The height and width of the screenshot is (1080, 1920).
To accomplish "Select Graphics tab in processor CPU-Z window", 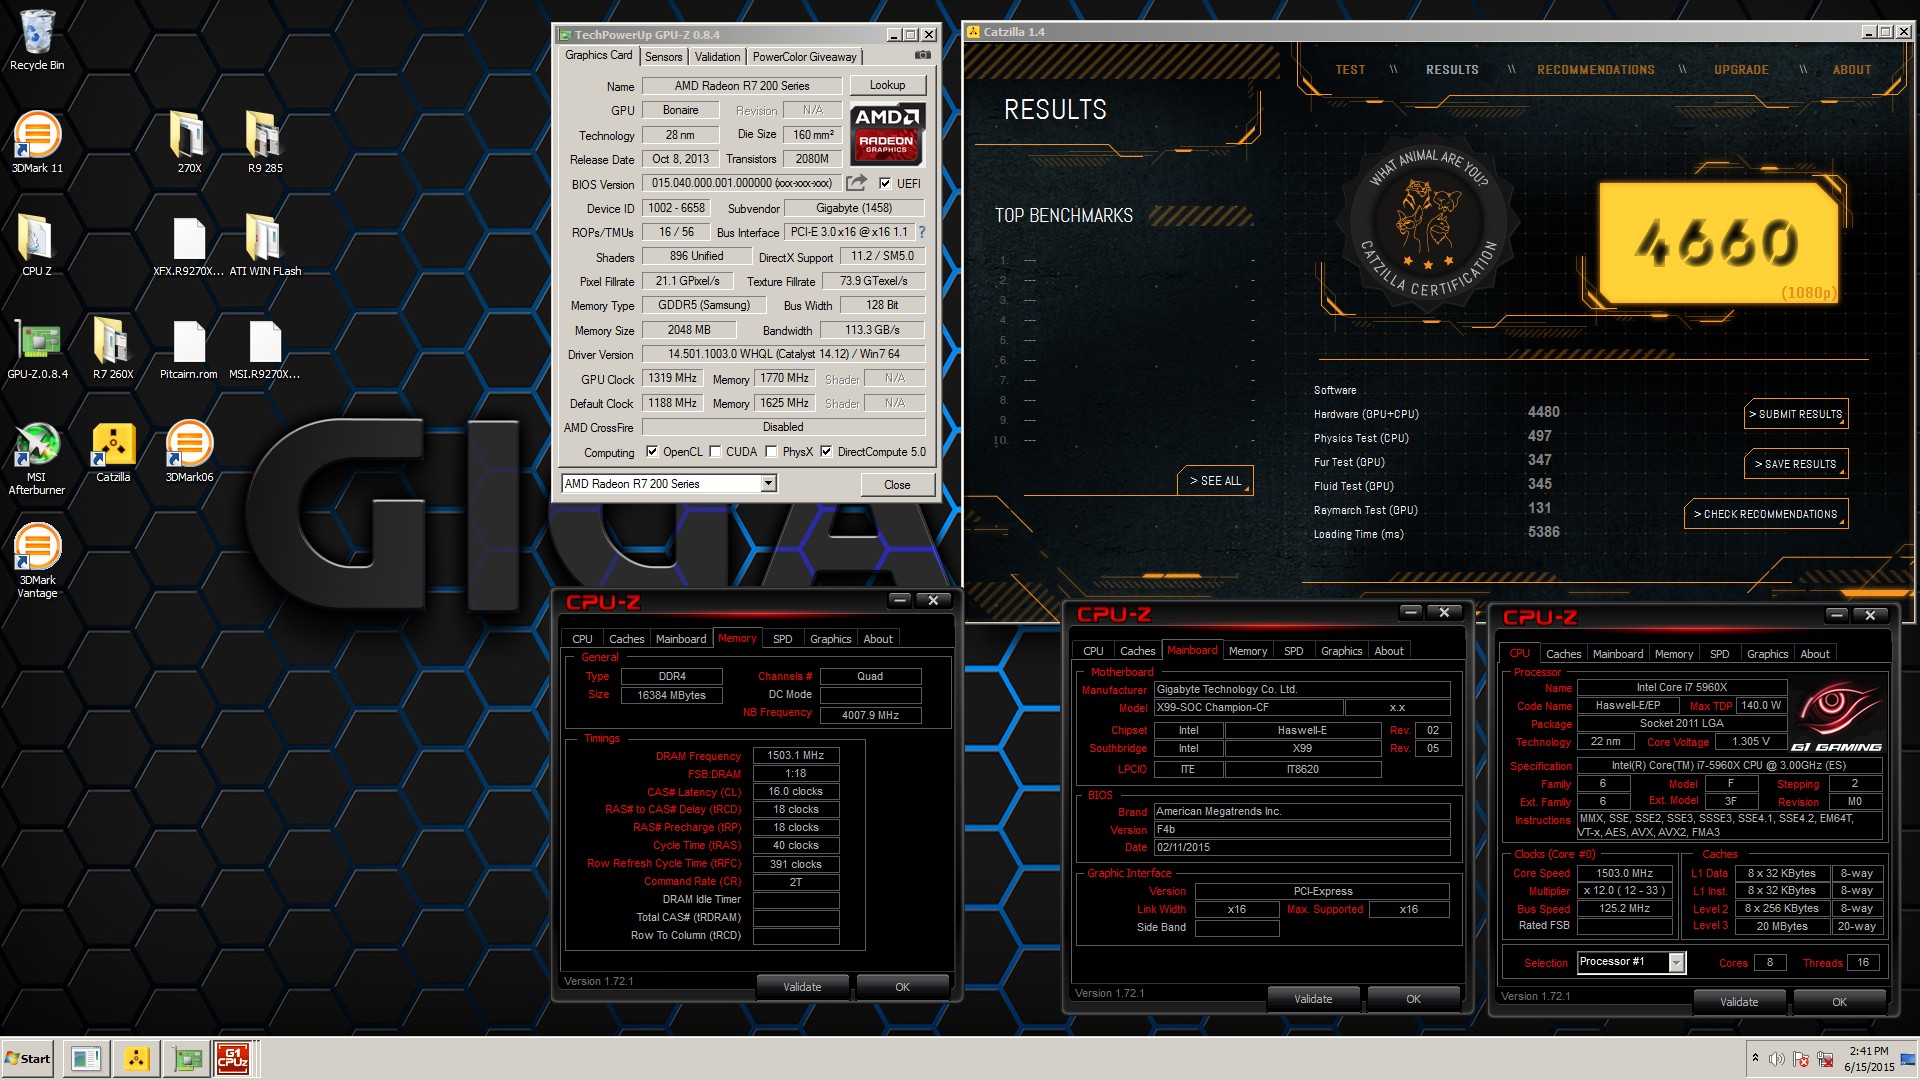I will [x=1767, y=654].
